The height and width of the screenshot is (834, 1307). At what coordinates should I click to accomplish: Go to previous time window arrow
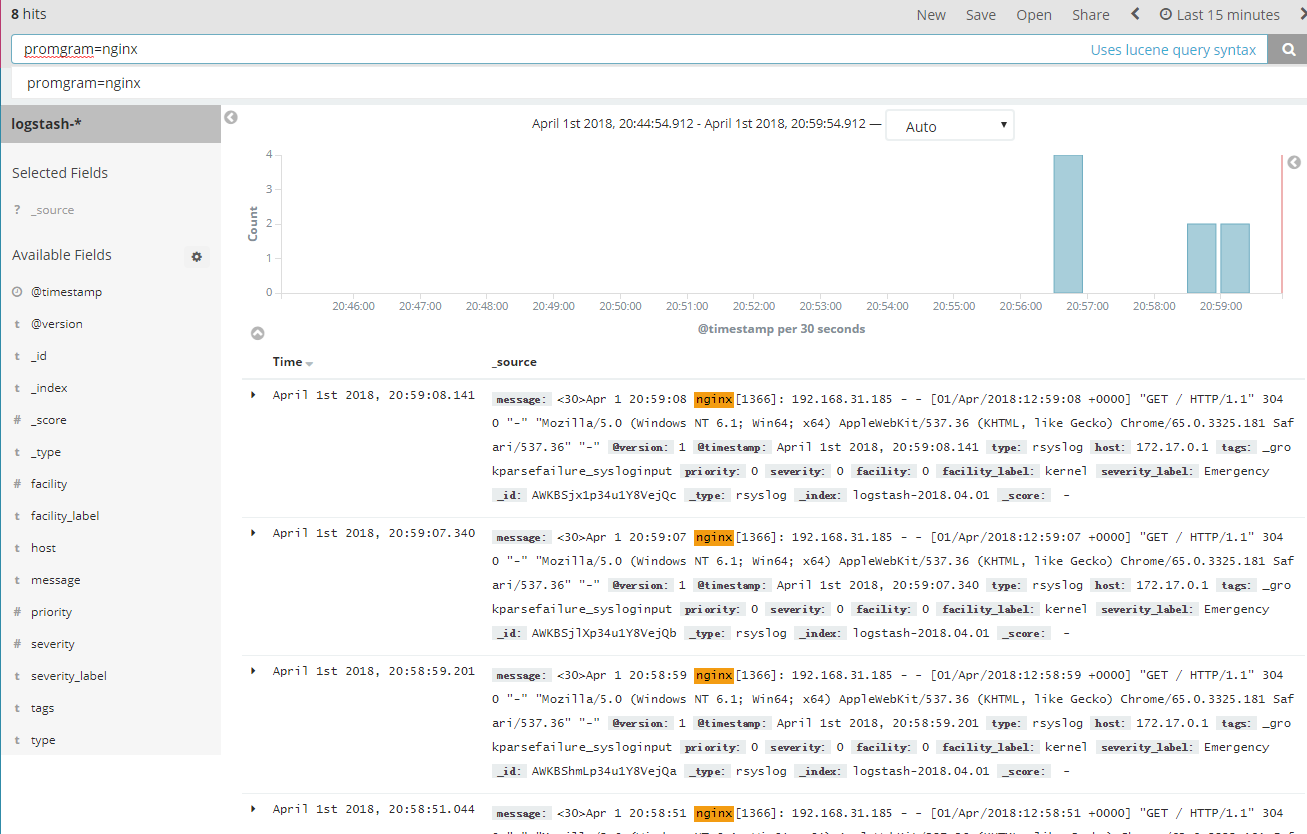1135,14
